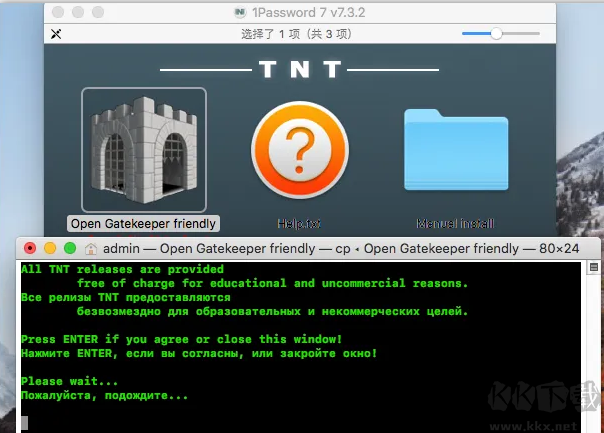Open the blue Manual install folder

[x=456, y=150]
